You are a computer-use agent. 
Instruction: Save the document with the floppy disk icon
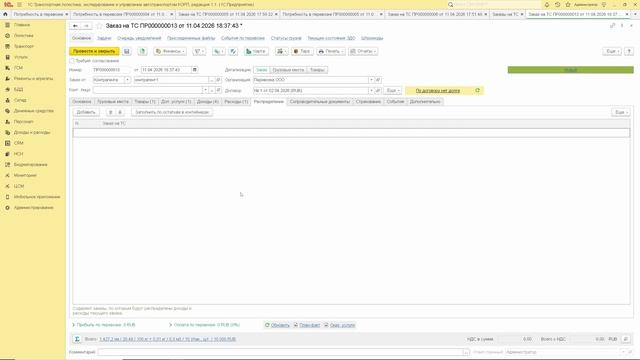click(x=127, y=51)
